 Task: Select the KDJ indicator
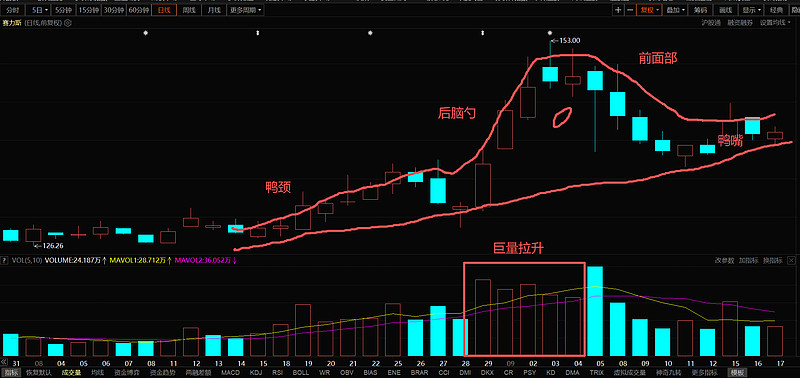coord(256,373)
